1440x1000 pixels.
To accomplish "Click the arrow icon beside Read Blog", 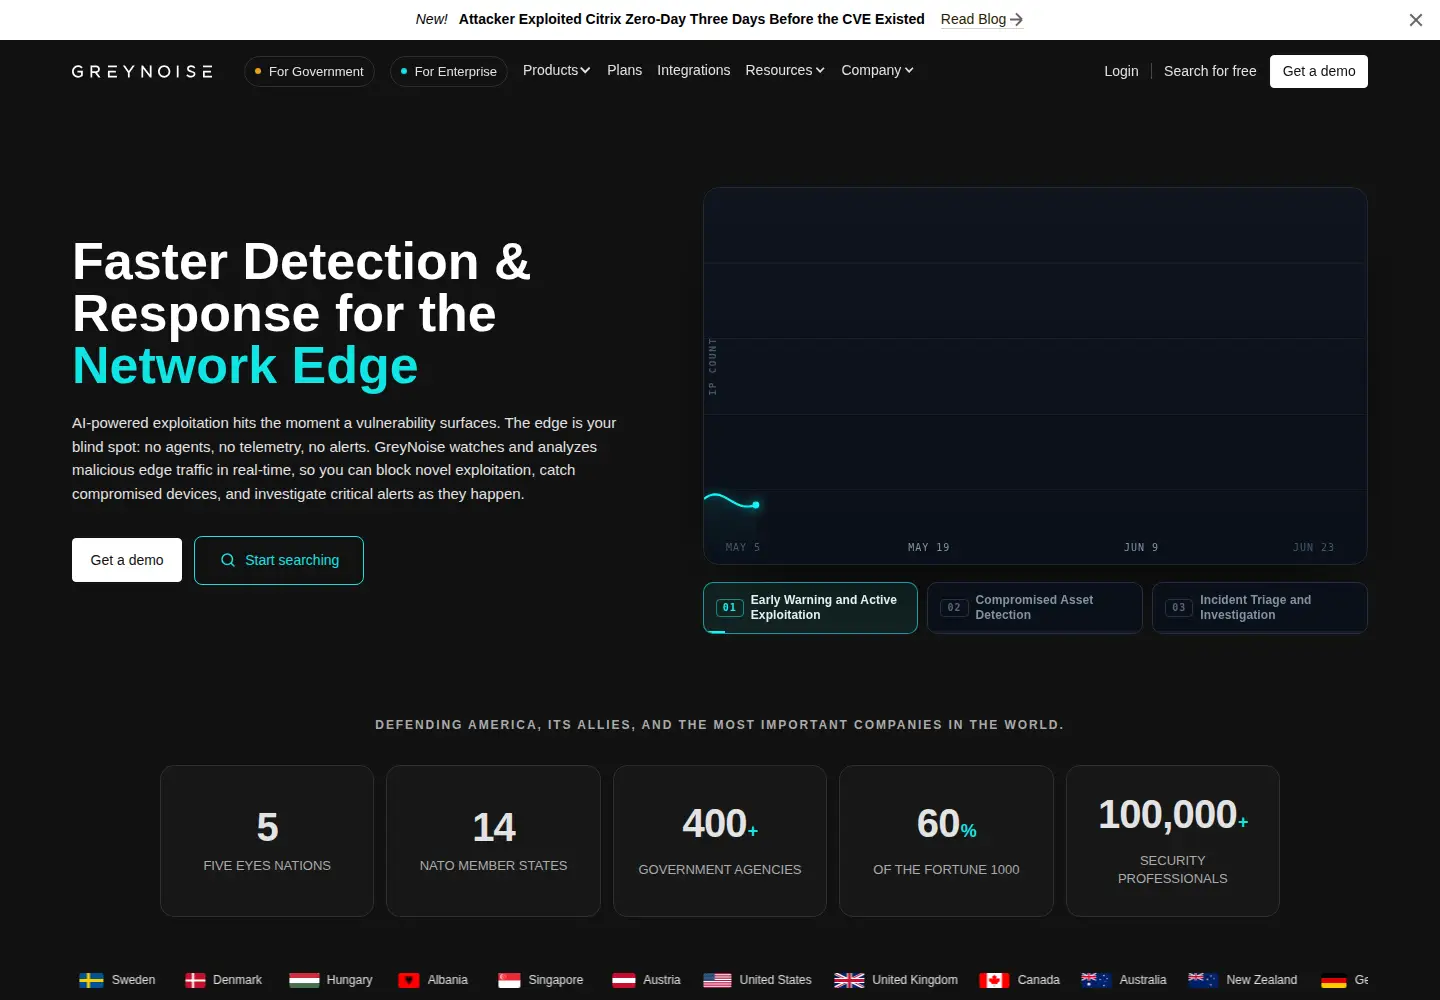I will coord(1016,19).
